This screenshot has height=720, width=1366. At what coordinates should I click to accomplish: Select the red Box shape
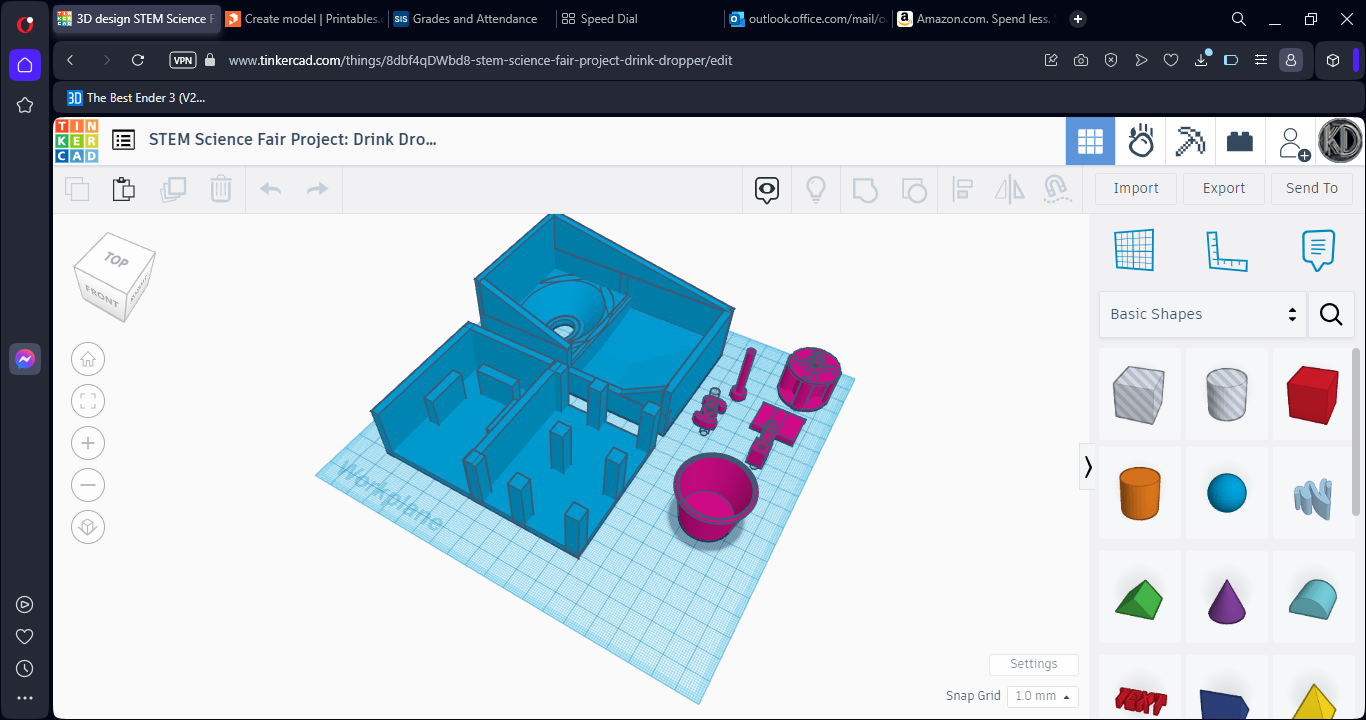tap(1314, 393)
